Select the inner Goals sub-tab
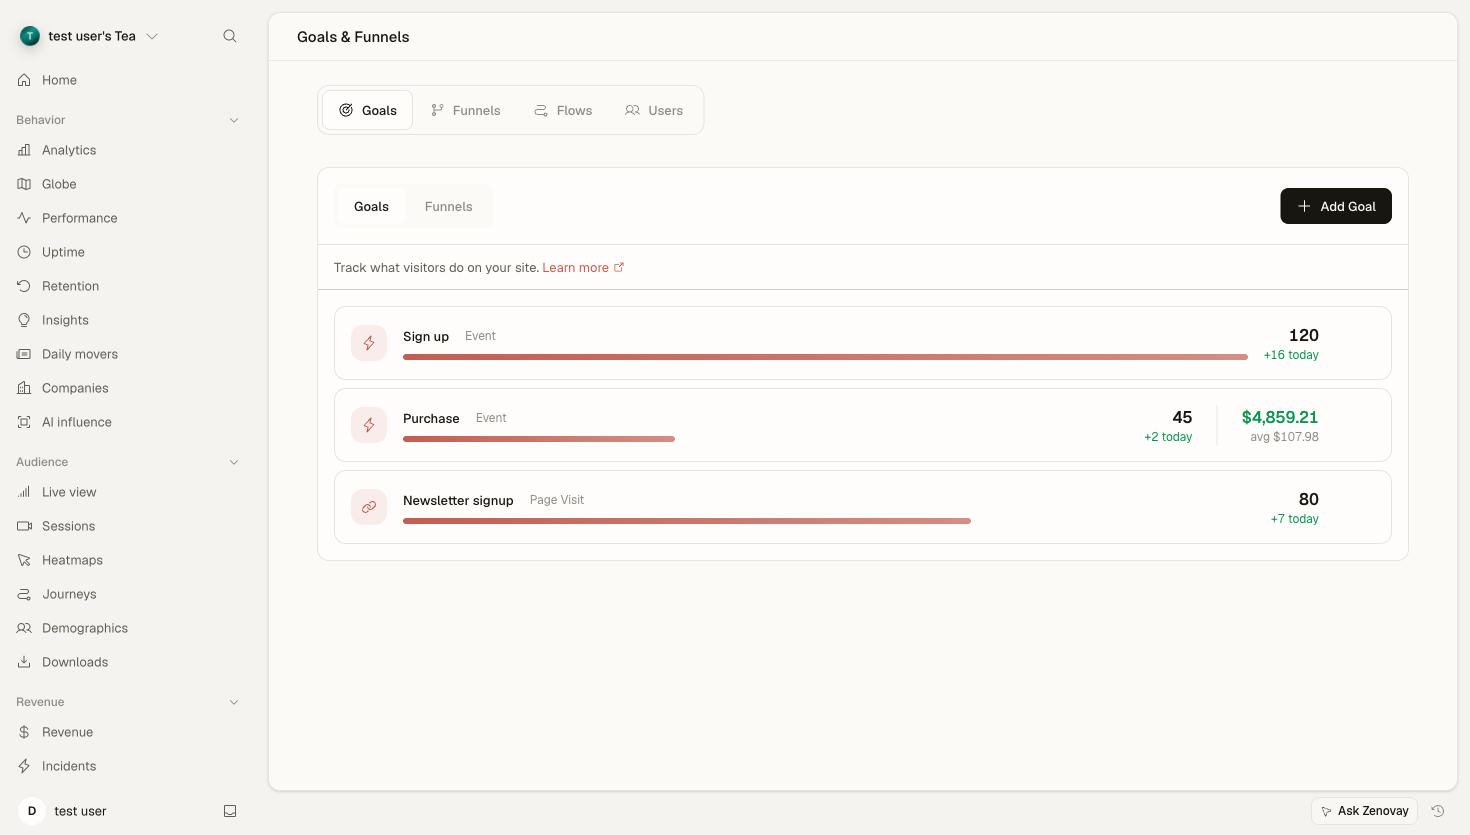This screenshot has height=835, width=1470. pos(371,206)
